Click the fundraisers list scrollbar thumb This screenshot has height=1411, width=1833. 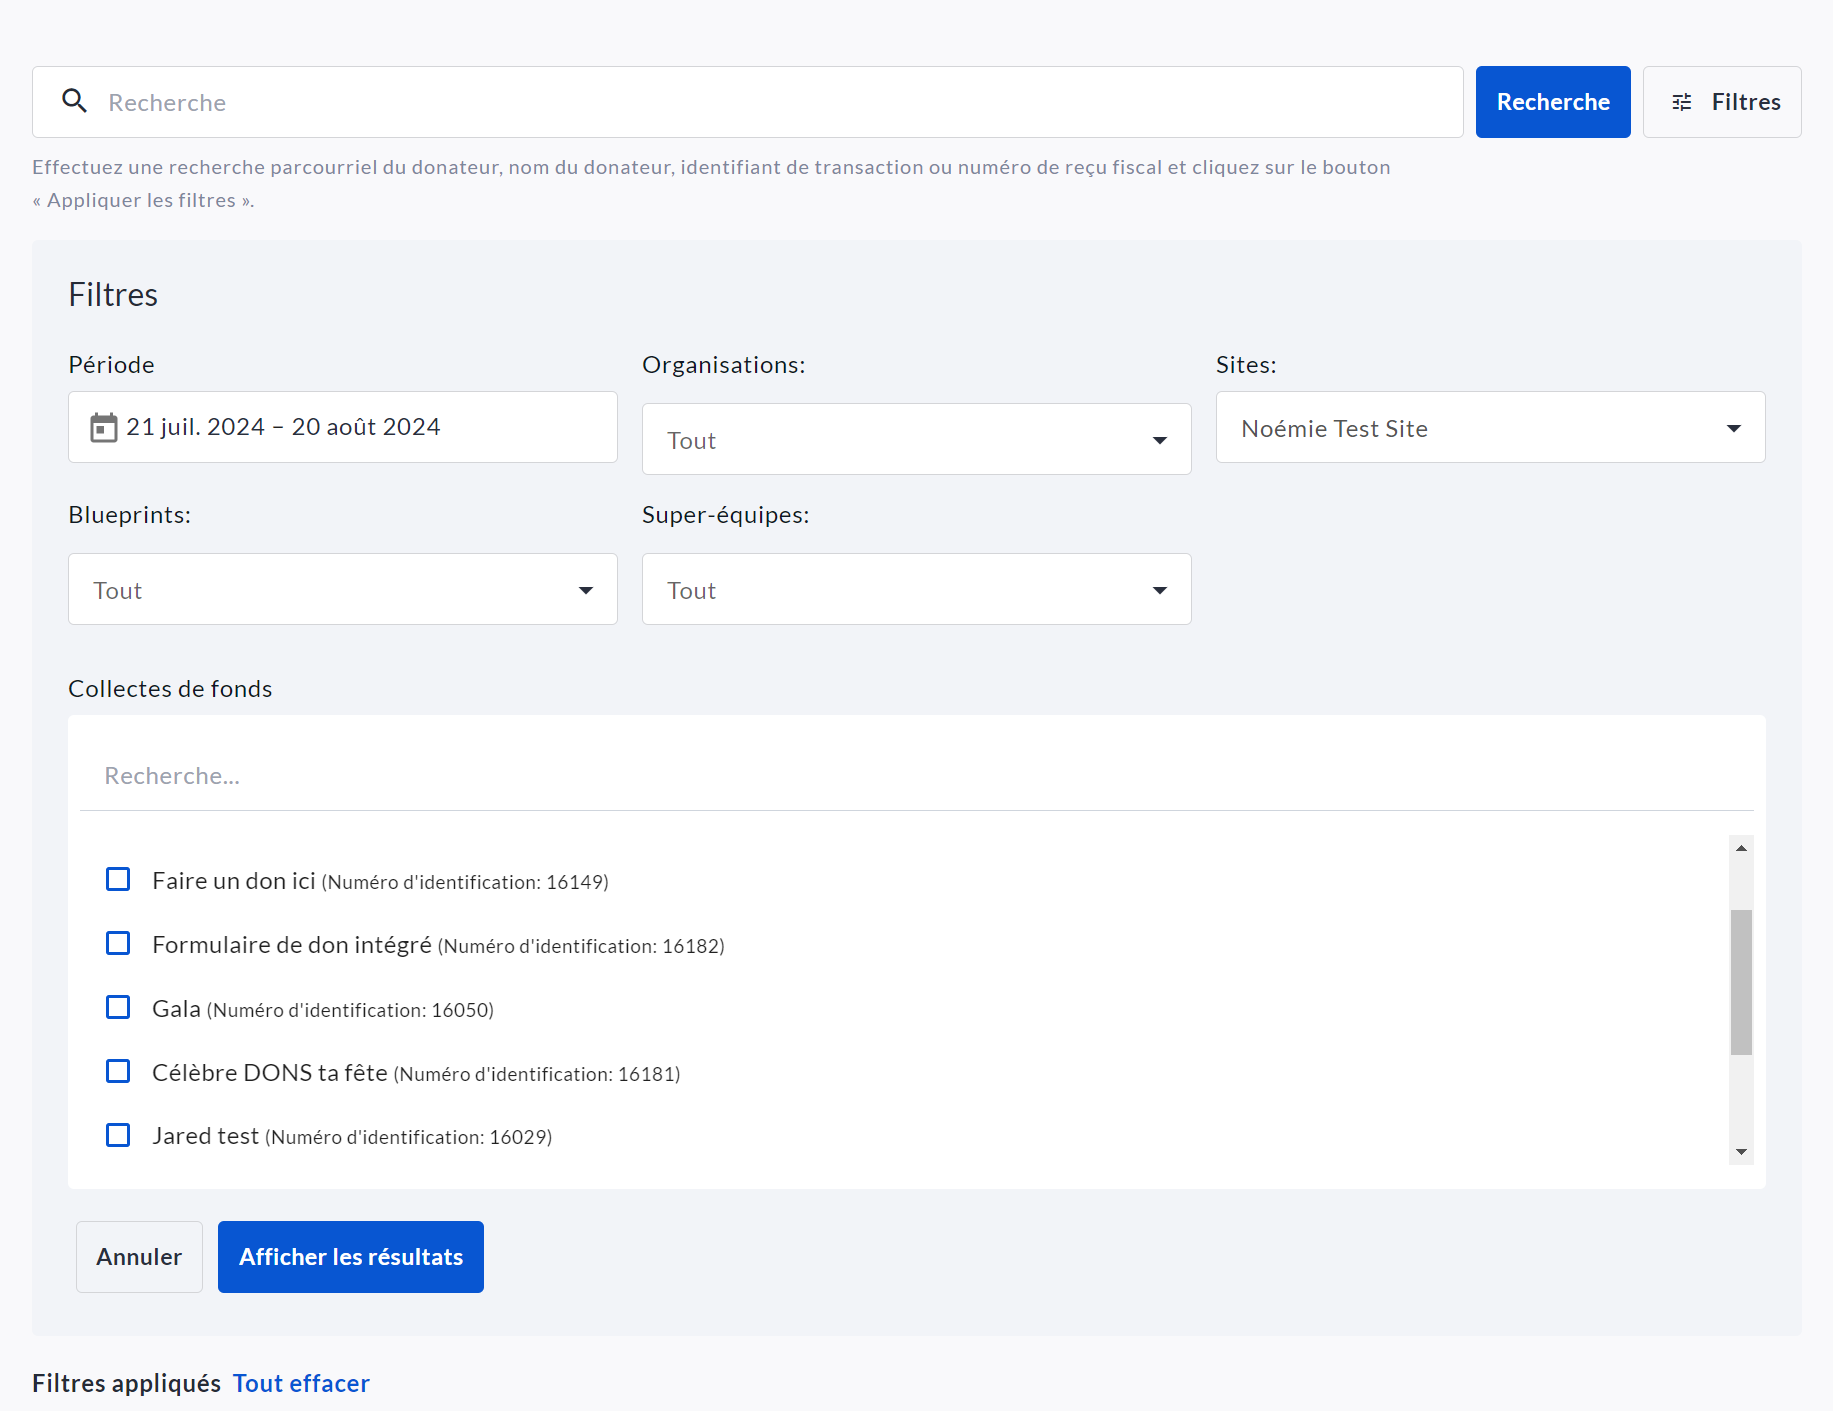(1741, 982)
